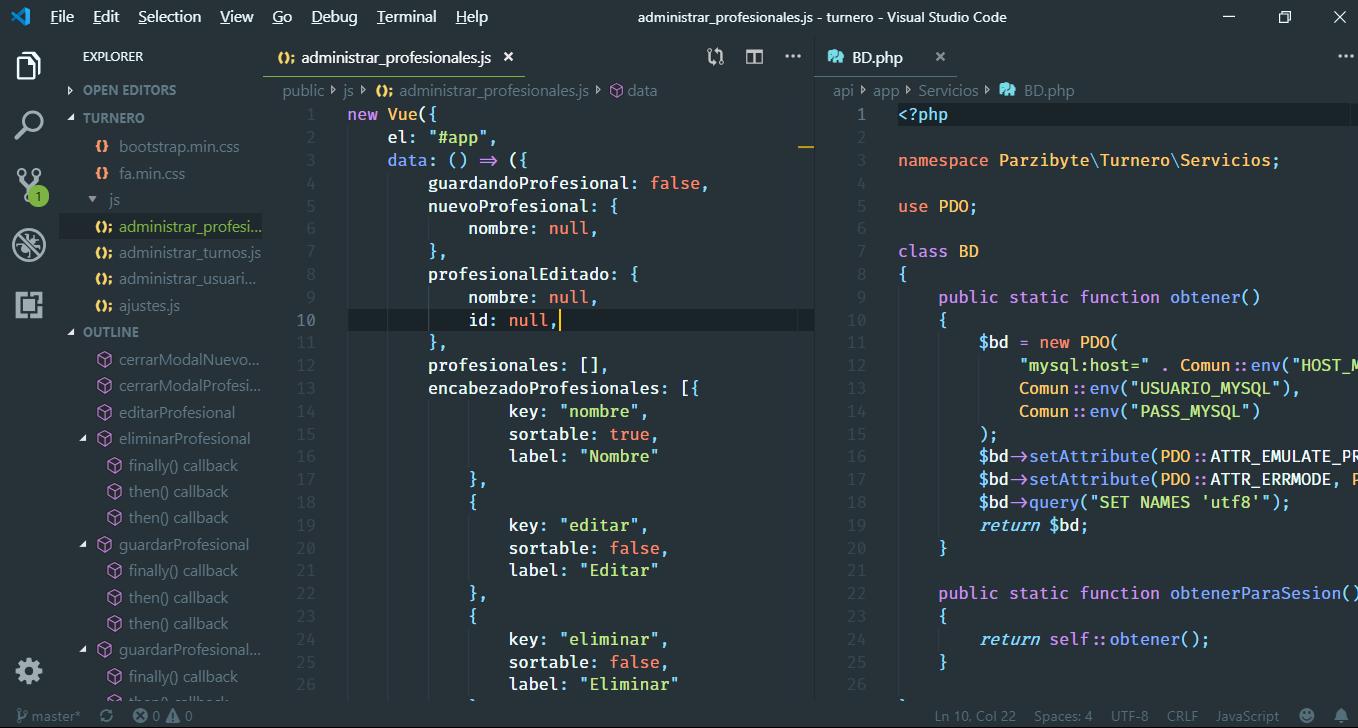
Task: Open ajustes.js file
Action: pyautogui.click(x=149, y=306)
